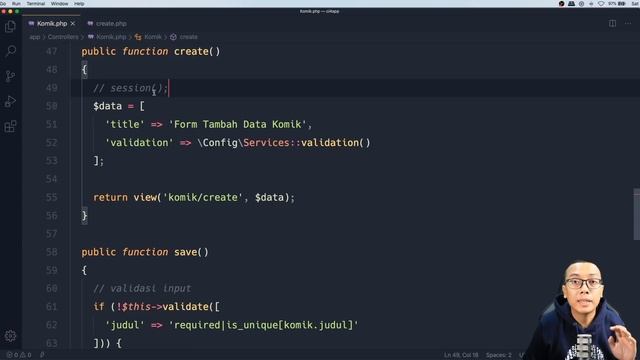
Task: Click the 'komik/create' view string
Action: coord(203,198)
